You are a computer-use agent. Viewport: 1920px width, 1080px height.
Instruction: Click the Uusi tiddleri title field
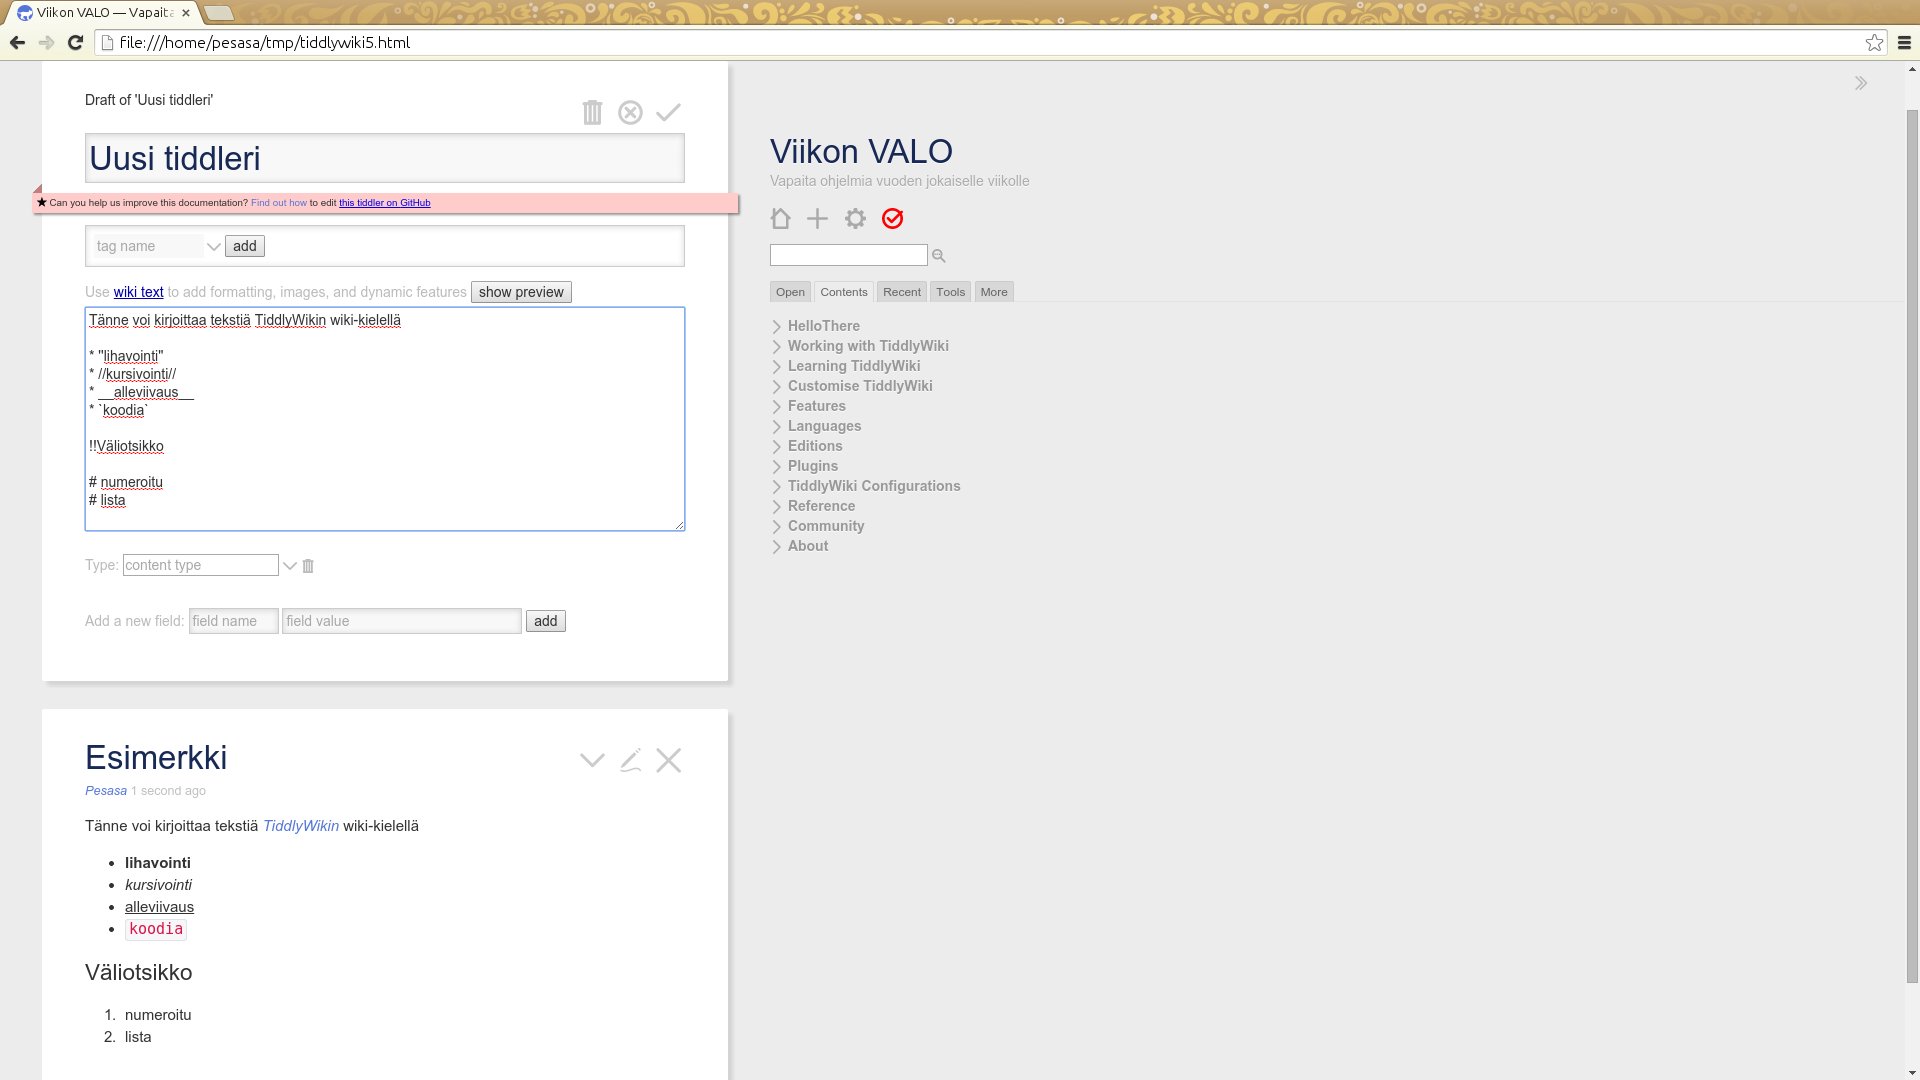click(x=385, y=158)
